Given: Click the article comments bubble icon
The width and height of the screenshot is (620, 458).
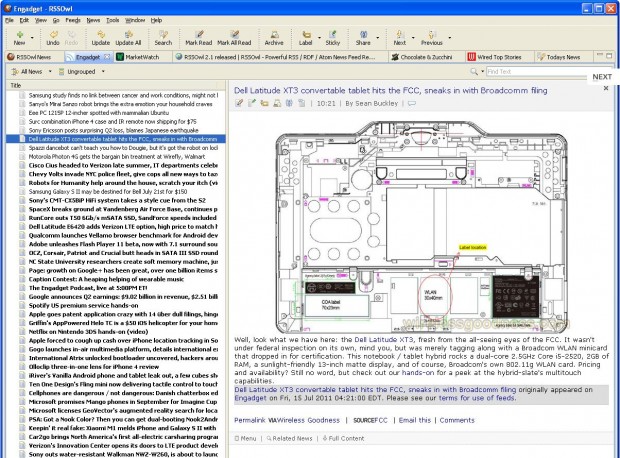Looking at the screenshot, I should tap(412, 104).
